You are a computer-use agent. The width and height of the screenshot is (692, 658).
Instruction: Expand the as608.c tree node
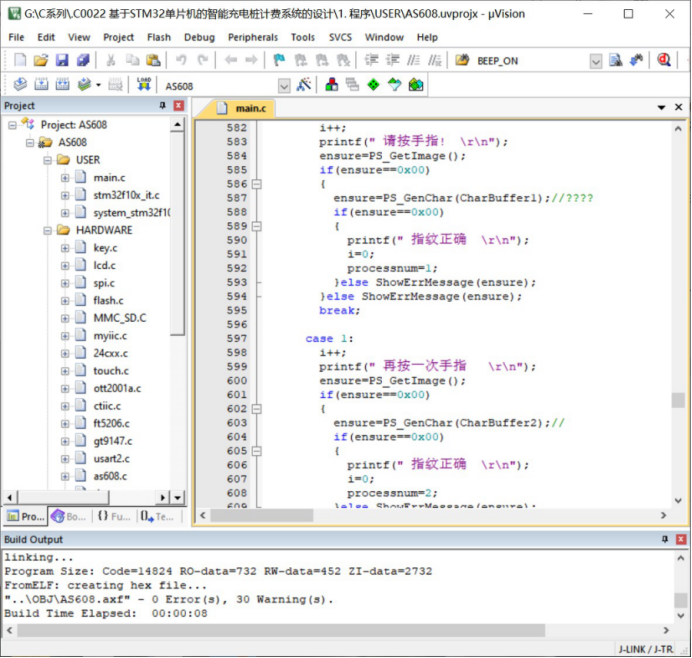coord(65,477)
